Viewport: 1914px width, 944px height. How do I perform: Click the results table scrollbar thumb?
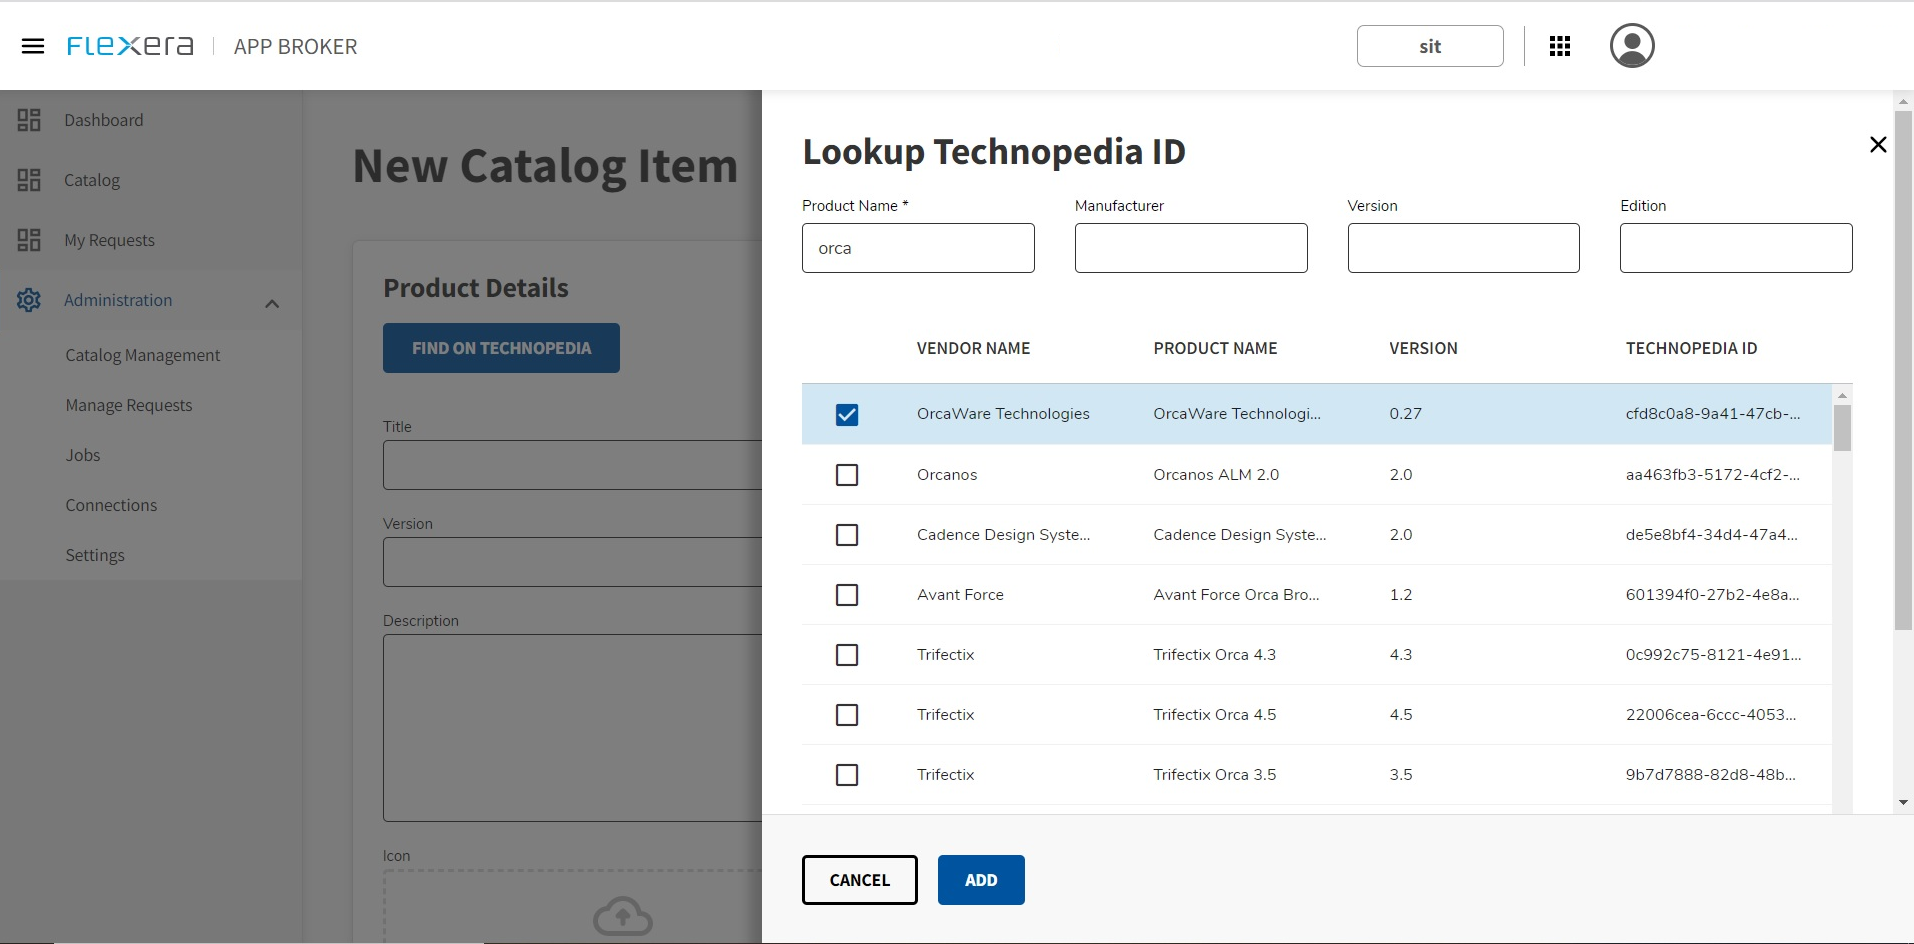[x=1842, y=428]
